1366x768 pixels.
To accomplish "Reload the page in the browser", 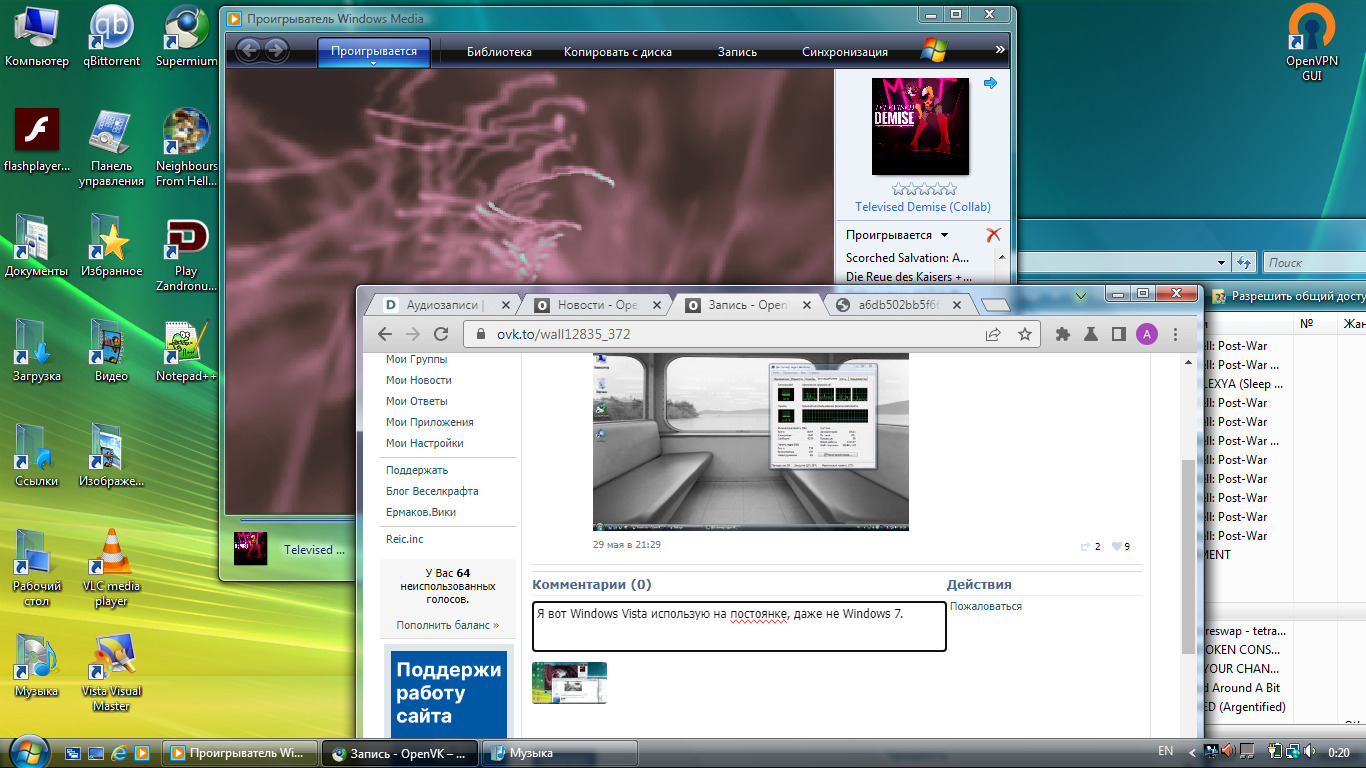I will click(440, 334).
